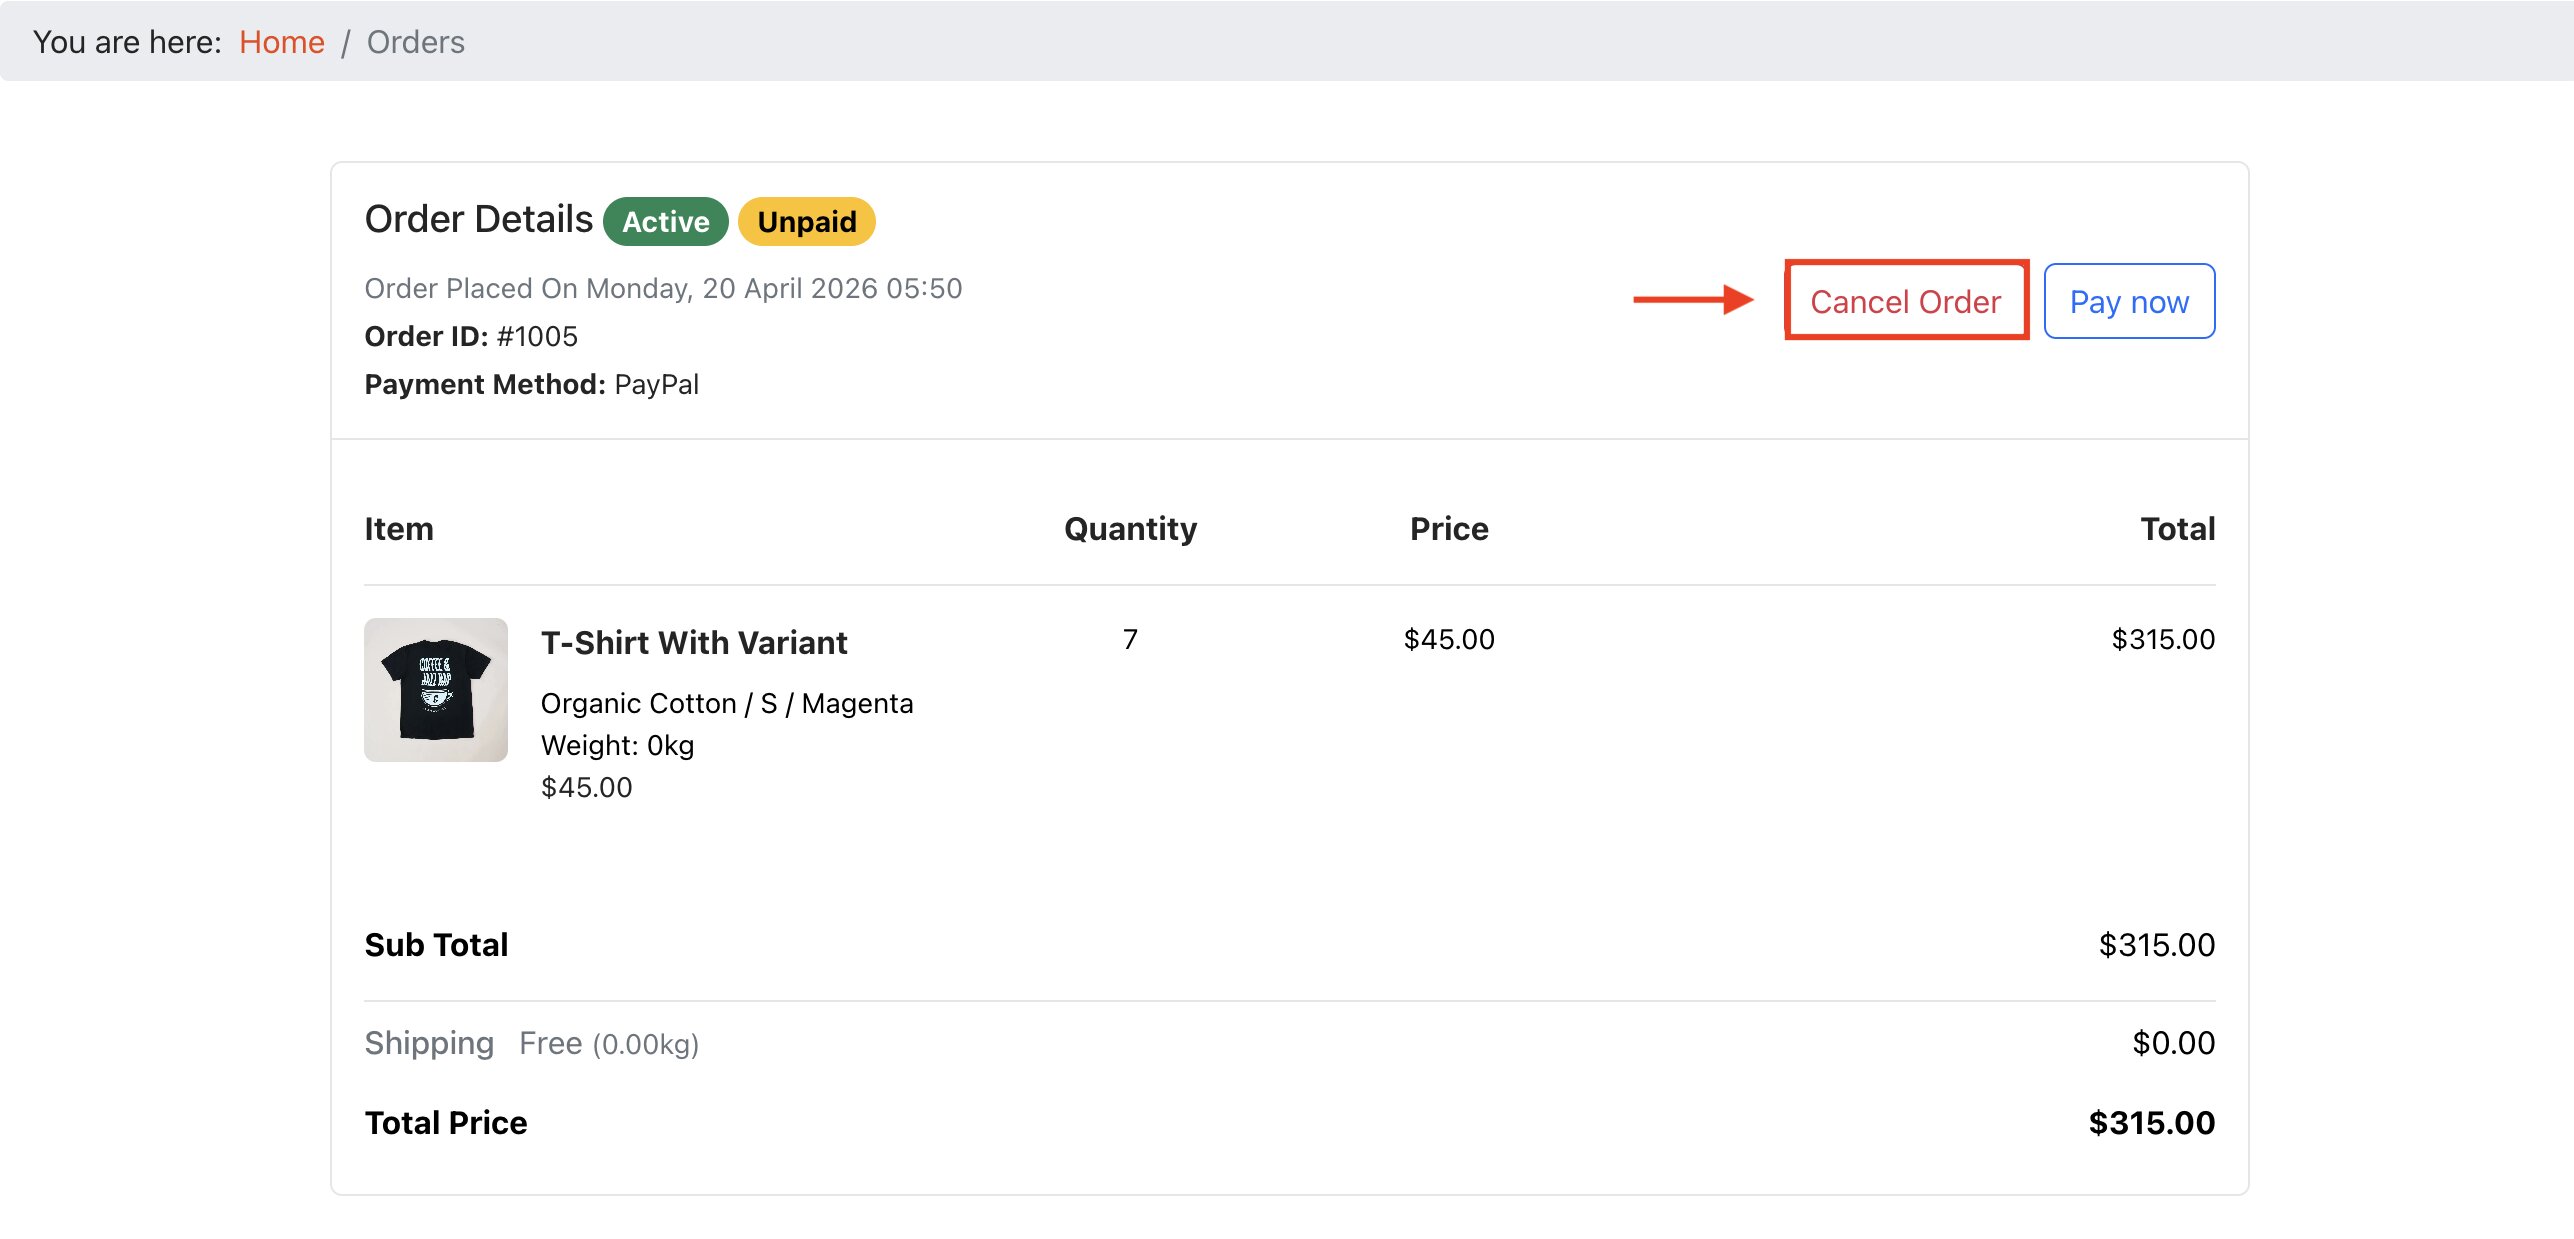Click the Organic Cotton / S / Magenta variant
The height and width of the screenshot is (1239, 2574).
[726, 703]
